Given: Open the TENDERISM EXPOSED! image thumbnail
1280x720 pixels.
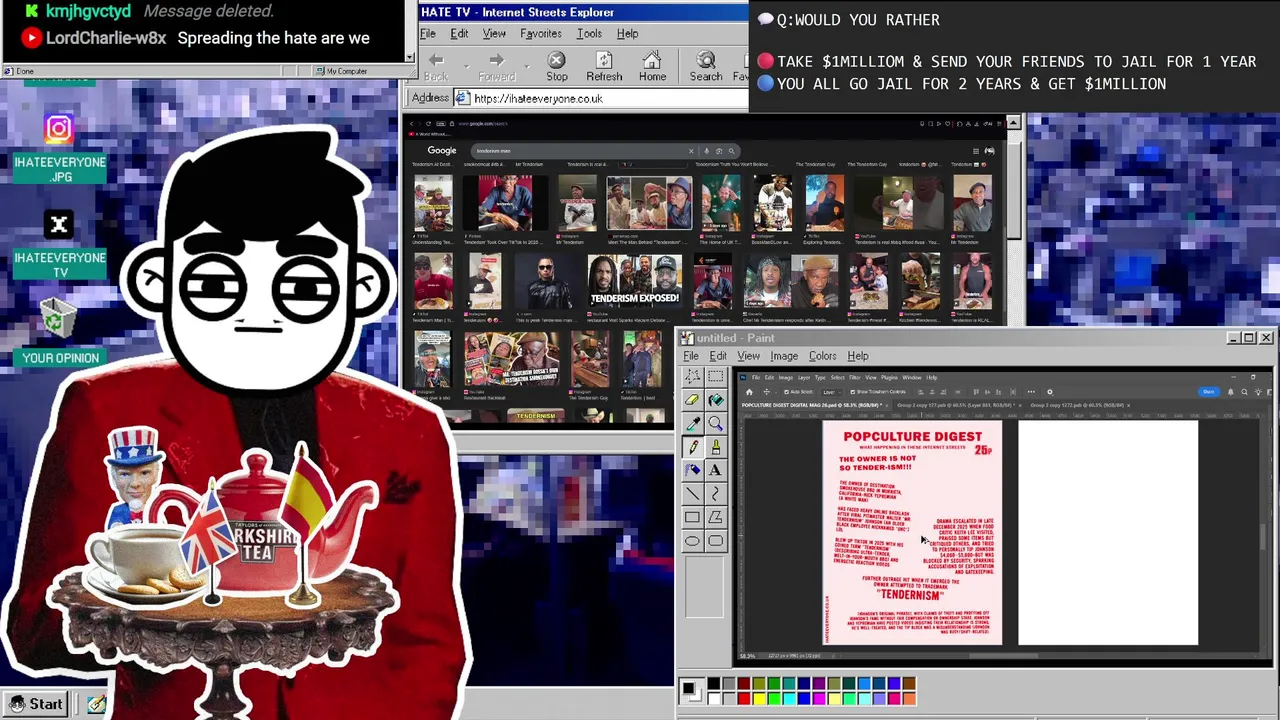Looking at the screenshot, I should pyautogui.click(x=634, y=281).
